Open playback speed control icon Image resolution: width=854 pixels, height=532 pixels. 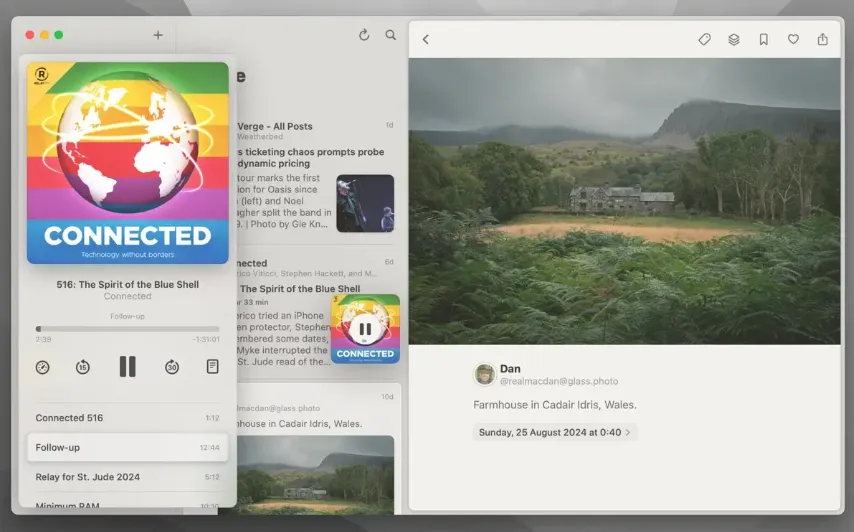[x=42, y=367]
